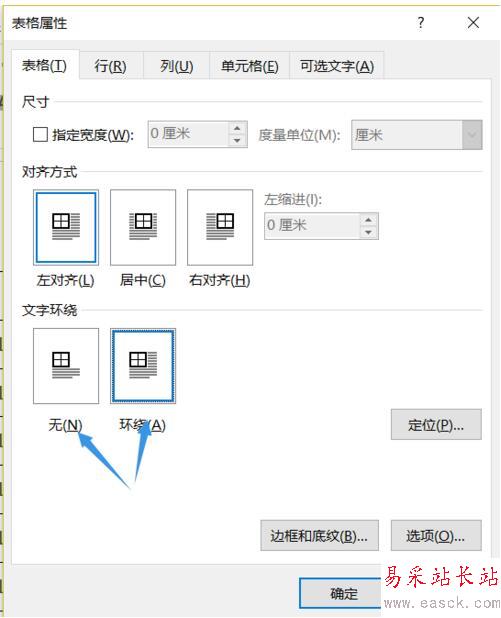The height and width of the screenshot is (618, 501).
Task: Select the left-align (左对齐) table alignment icon
Action: (66, 227)
